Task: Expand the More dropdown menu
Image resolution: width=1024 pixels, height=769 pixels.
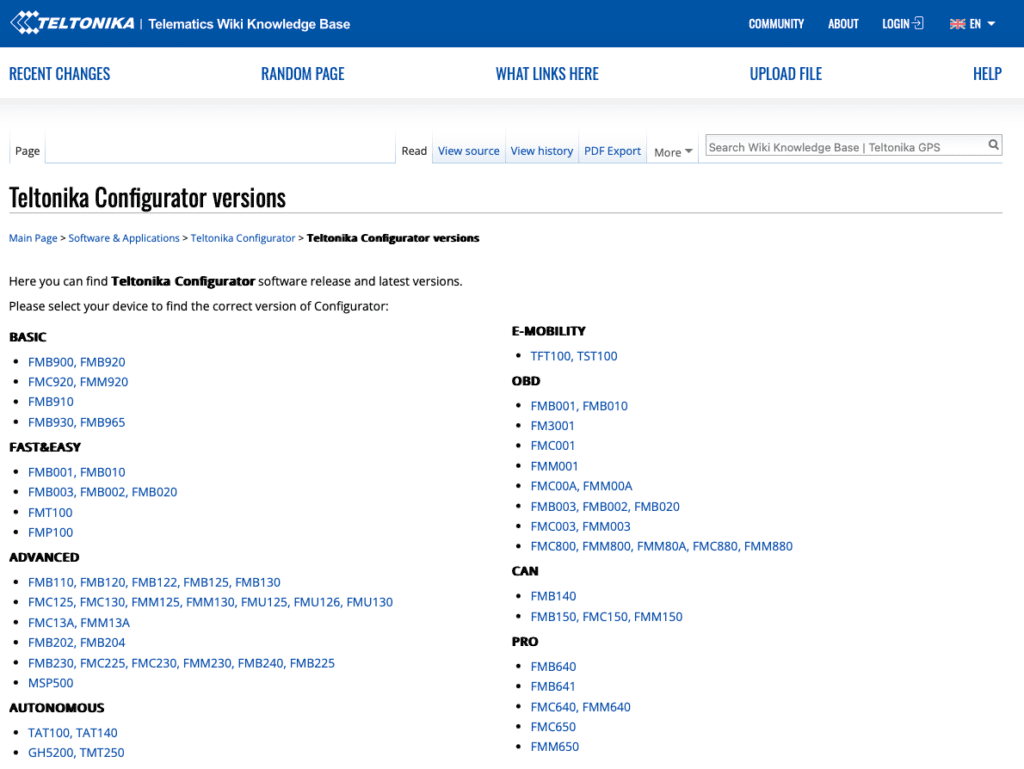Action: point(673,152)
